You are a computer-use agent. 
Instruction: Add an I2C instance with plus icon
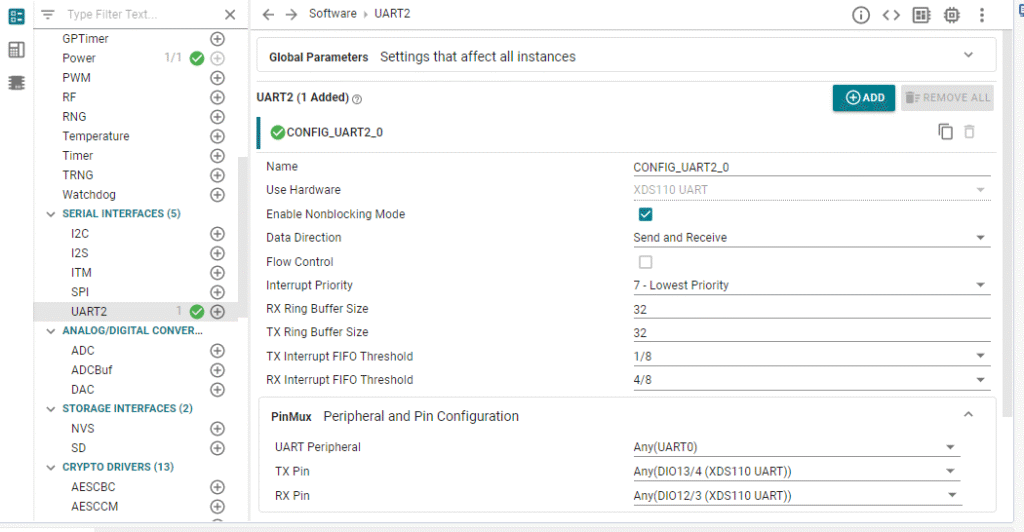pos(217,233)
